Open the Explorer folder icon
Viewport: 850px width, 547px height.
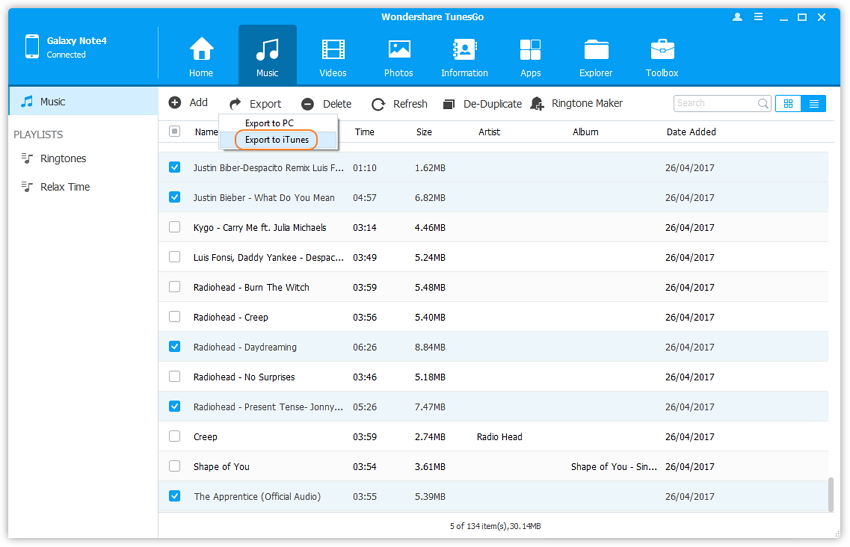tap(596, 50)
